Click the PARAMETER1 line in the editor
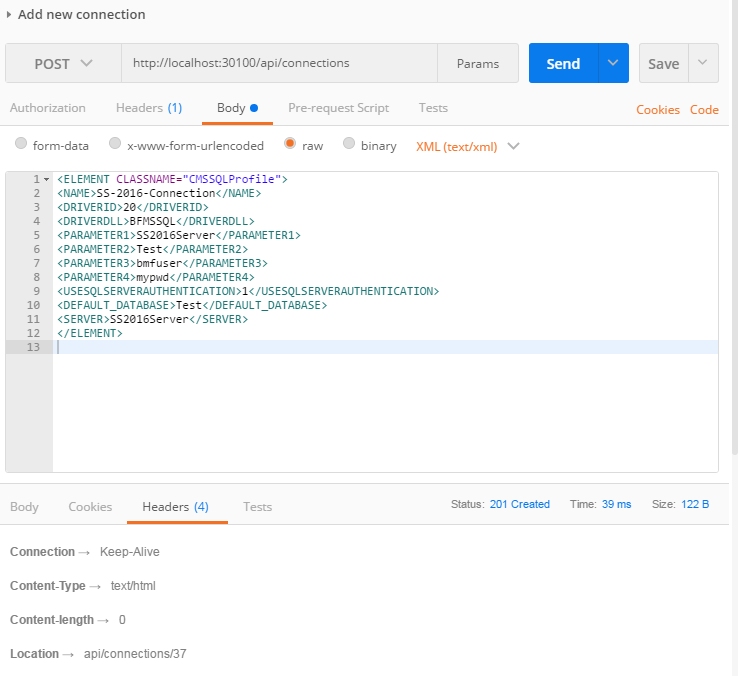739x676 pixels. click(x=179, y=235)
